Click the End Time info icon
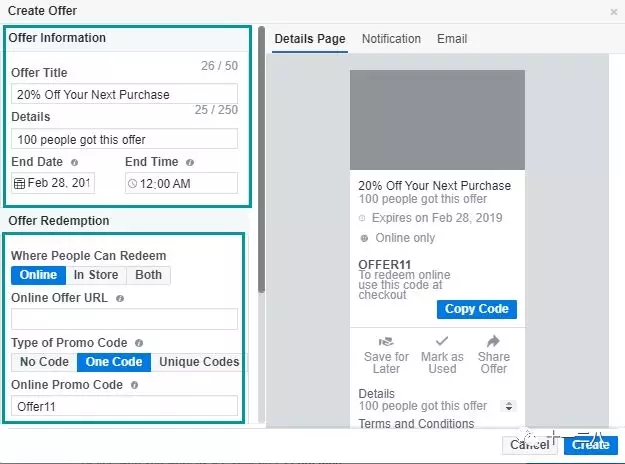625x464 pixels. (190, 162)
